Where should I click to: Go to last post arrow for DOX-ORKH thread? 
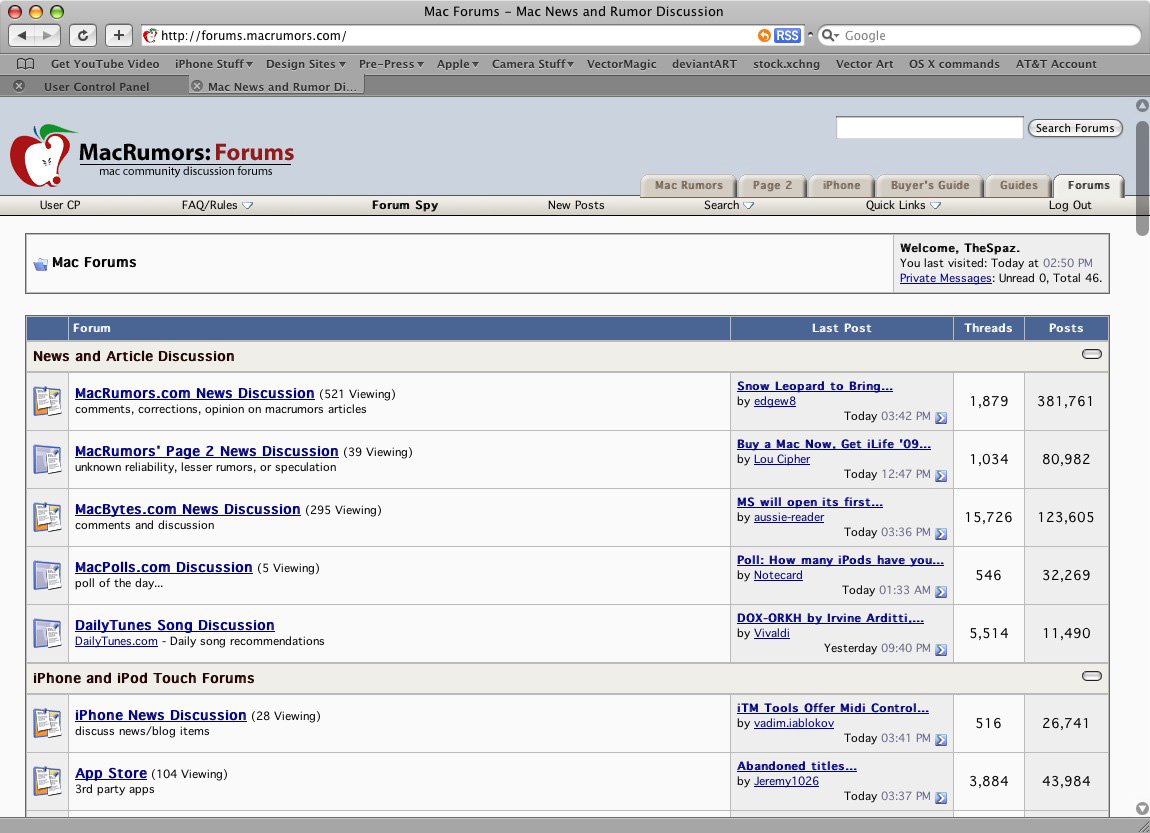[941, 649]
